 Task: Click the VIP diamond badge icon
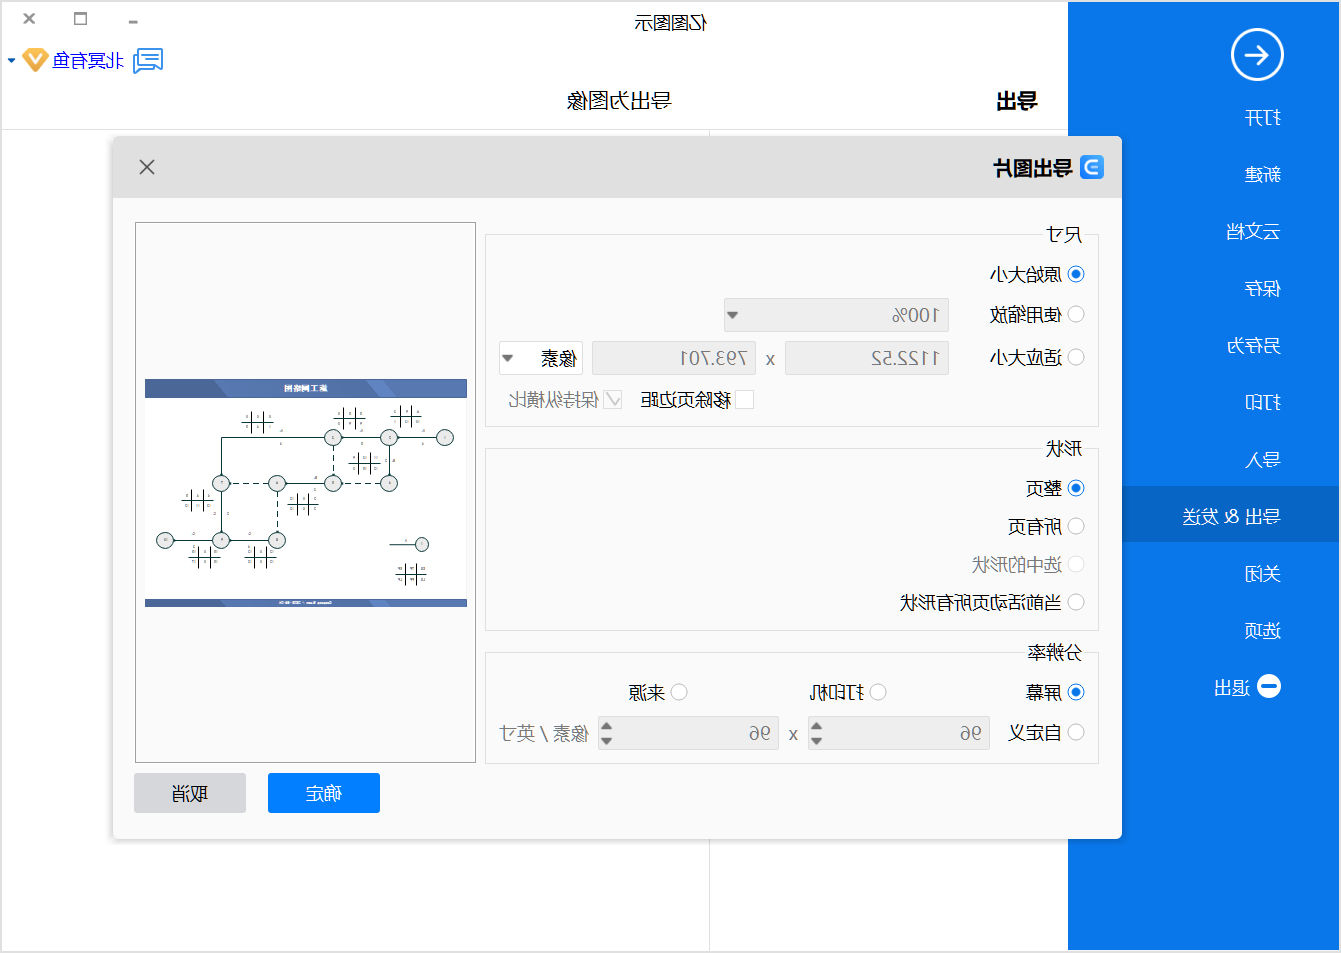point(35,60)
